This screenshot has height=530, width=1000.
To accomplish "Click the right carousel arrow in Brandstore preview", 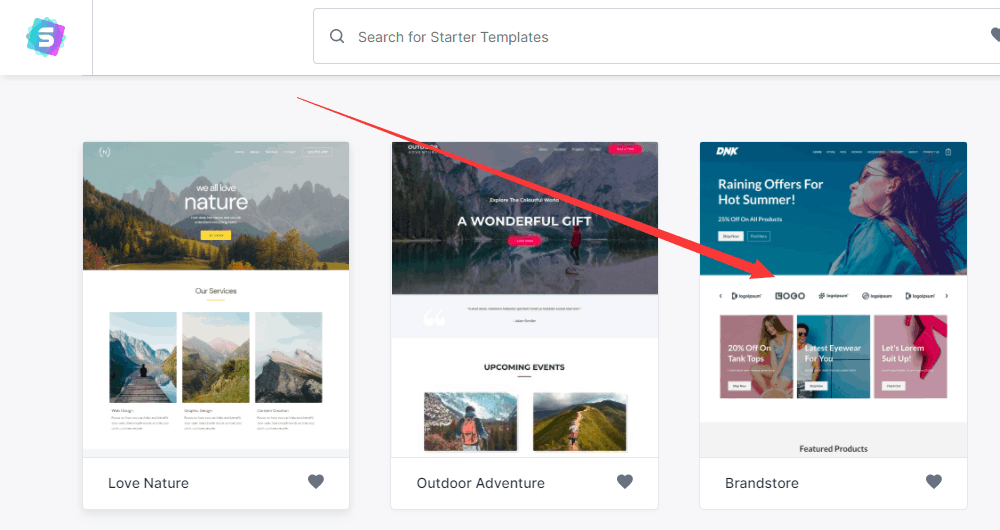I will pyautogui.click(x=946, y=296).
